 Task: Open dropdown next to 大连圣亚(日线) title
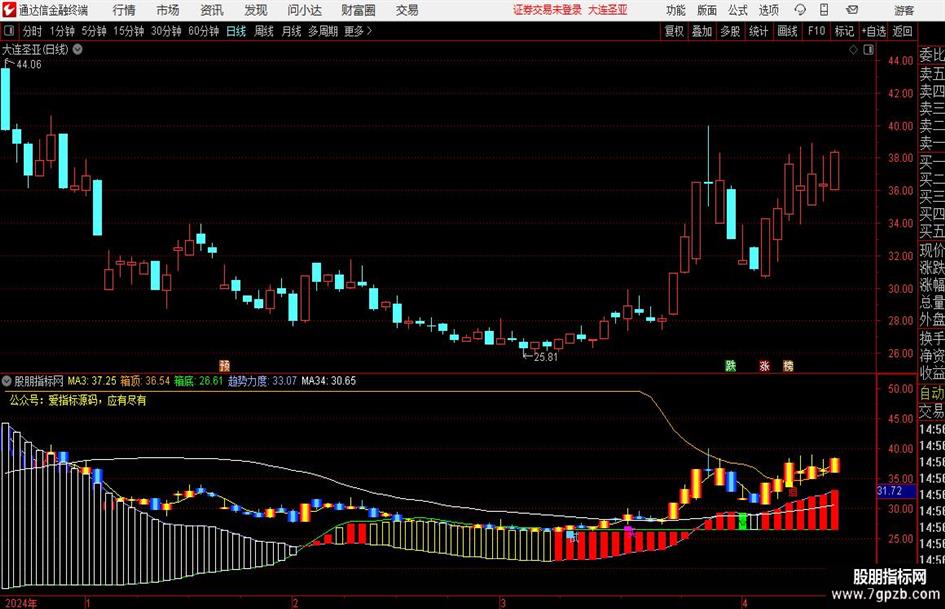(78, 49)
